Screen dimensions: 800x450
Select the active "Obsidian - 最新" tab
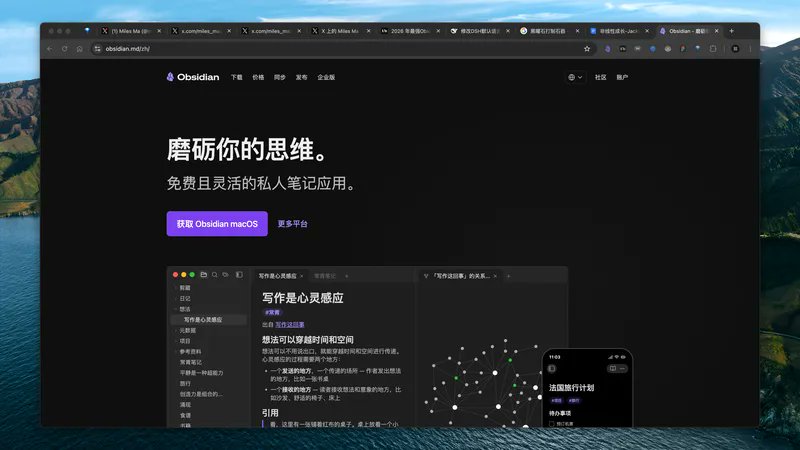[688, 31]
